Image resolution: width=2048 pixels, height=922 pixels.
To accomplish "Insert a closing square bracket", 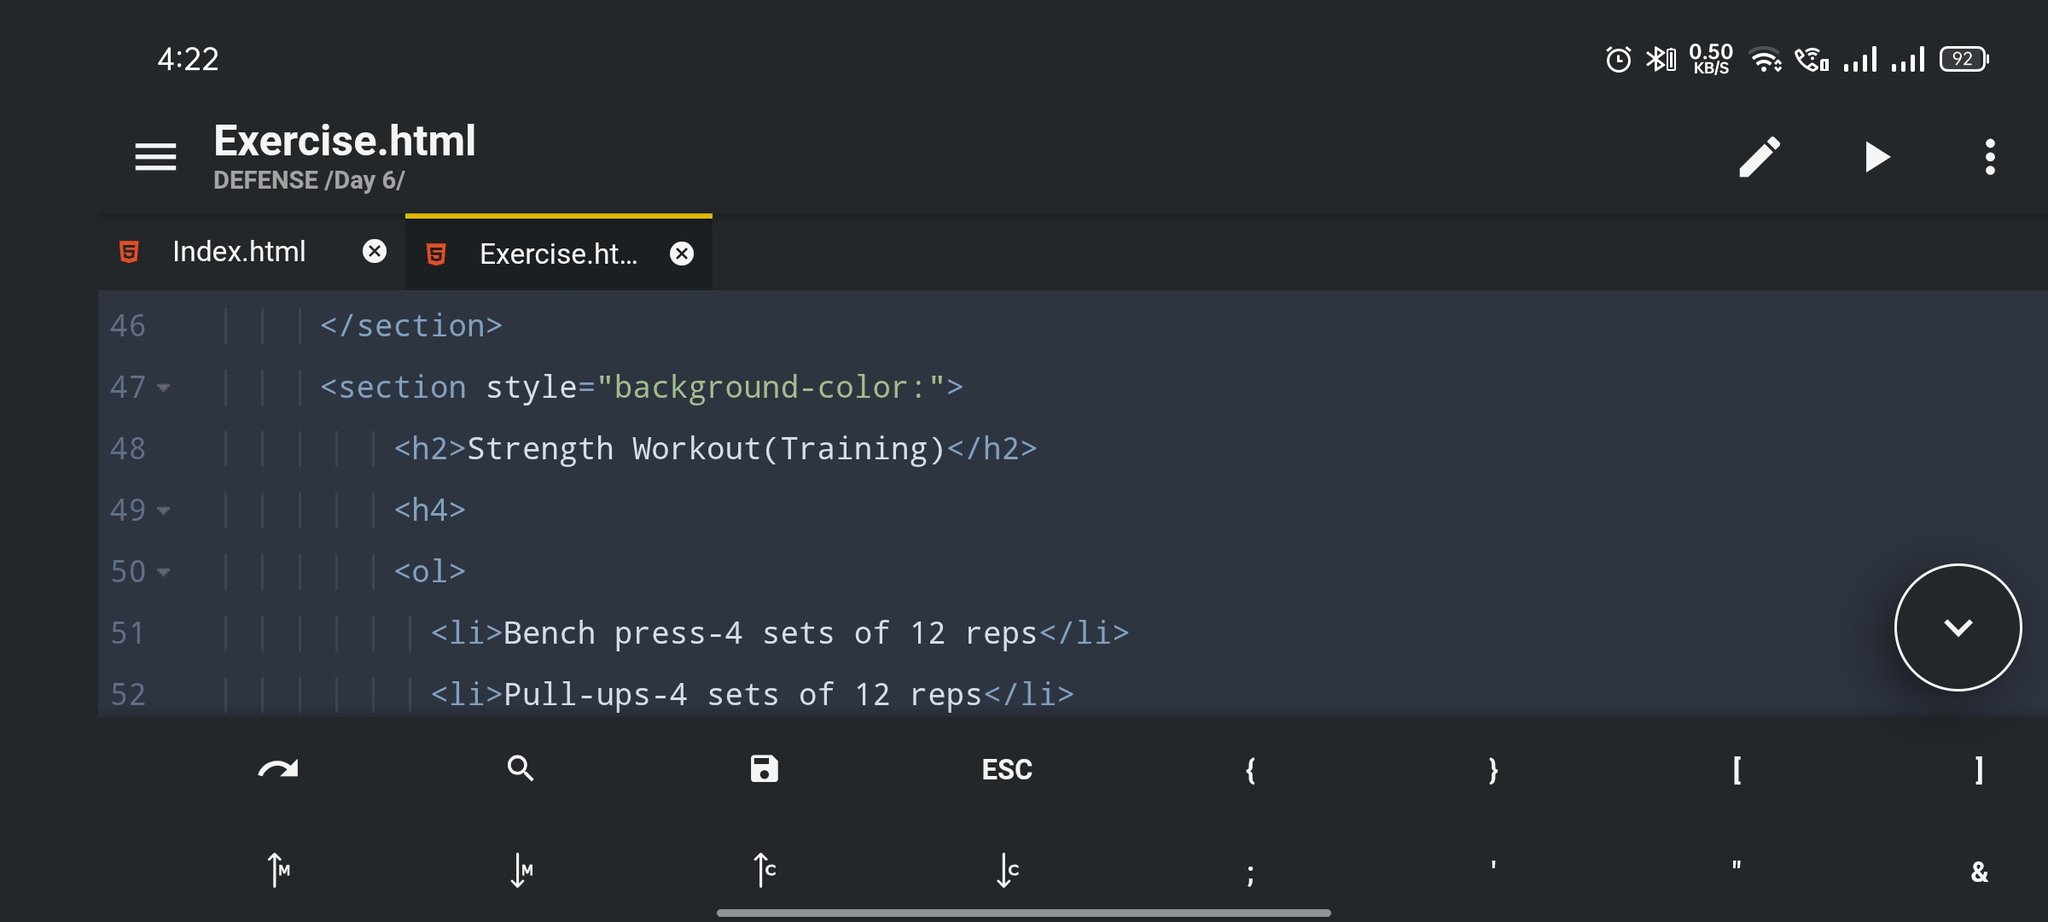I will tap(1978, 769).
